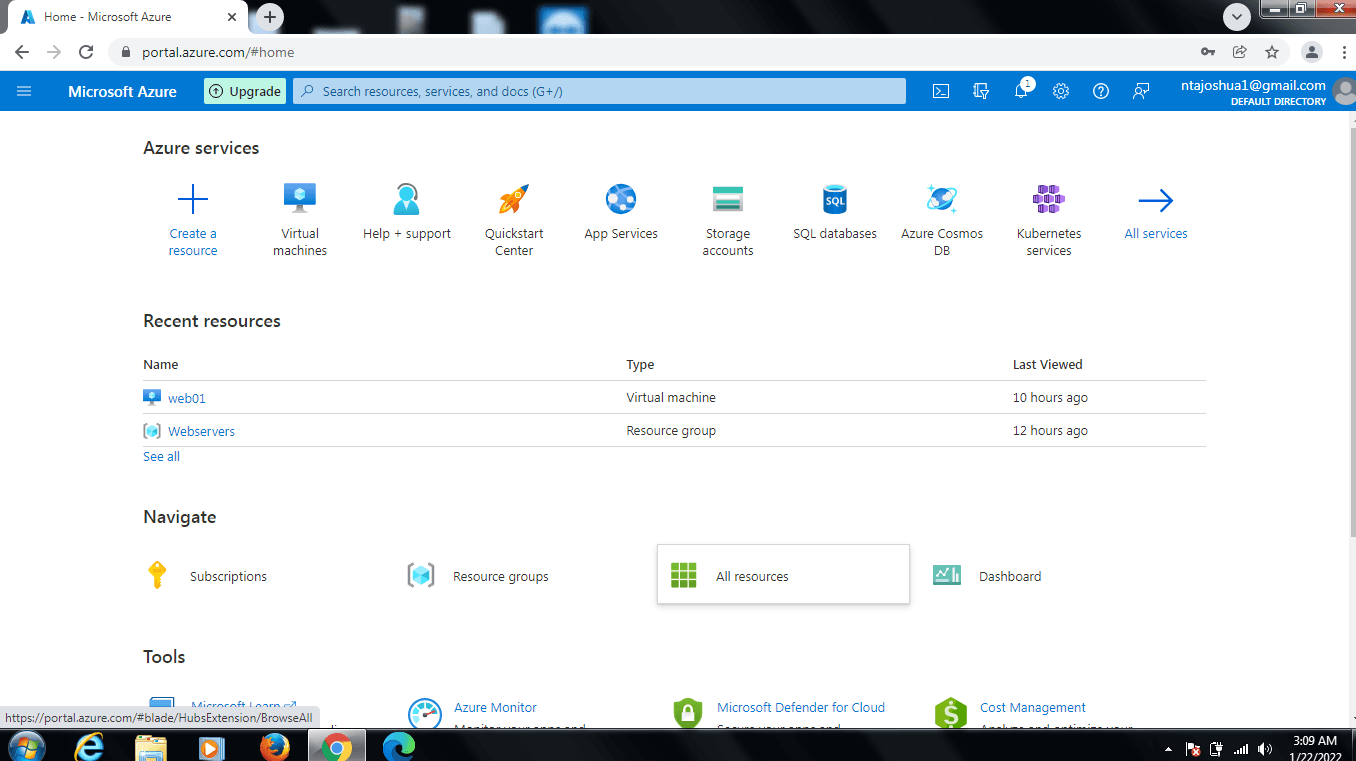Click the Help question mark icon
The image size is (1356, 761).
pyautogui.click(x=1101, y=91)
